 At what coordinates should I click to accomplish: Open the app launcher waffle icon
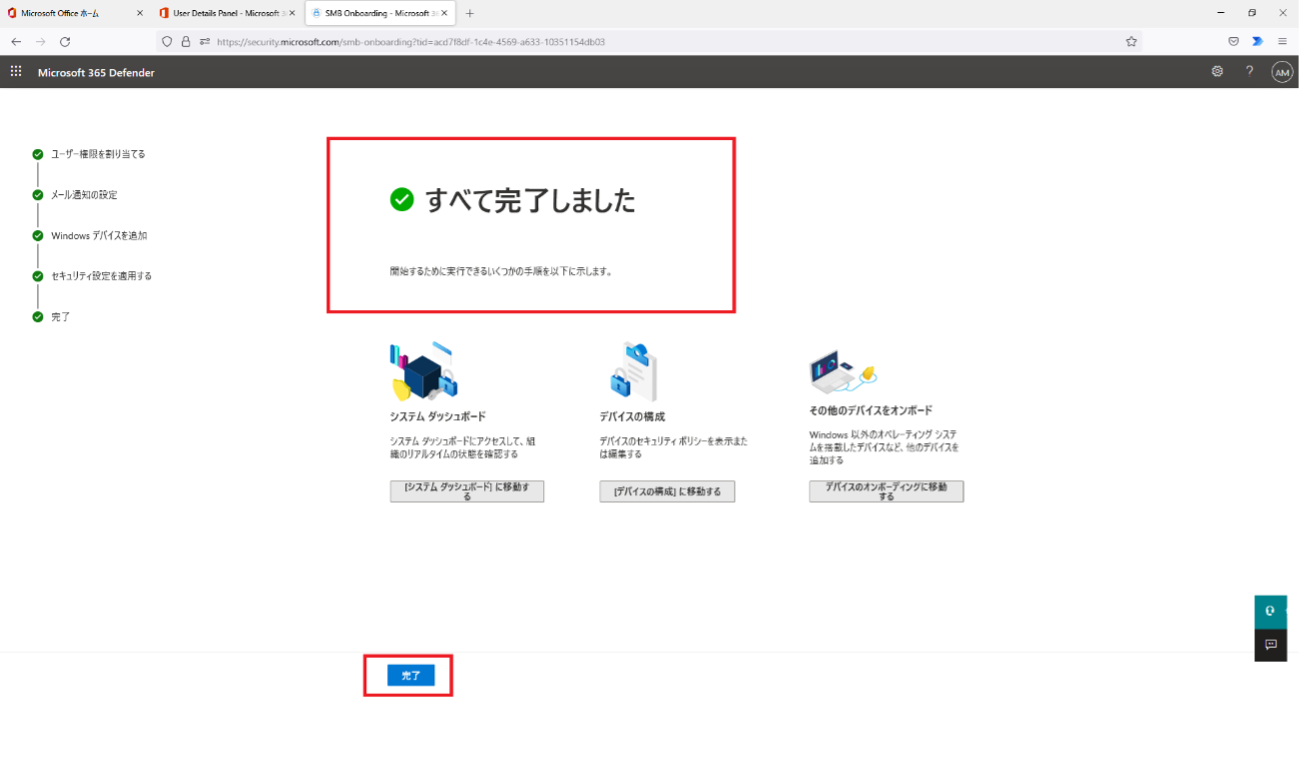coord(16,71)
